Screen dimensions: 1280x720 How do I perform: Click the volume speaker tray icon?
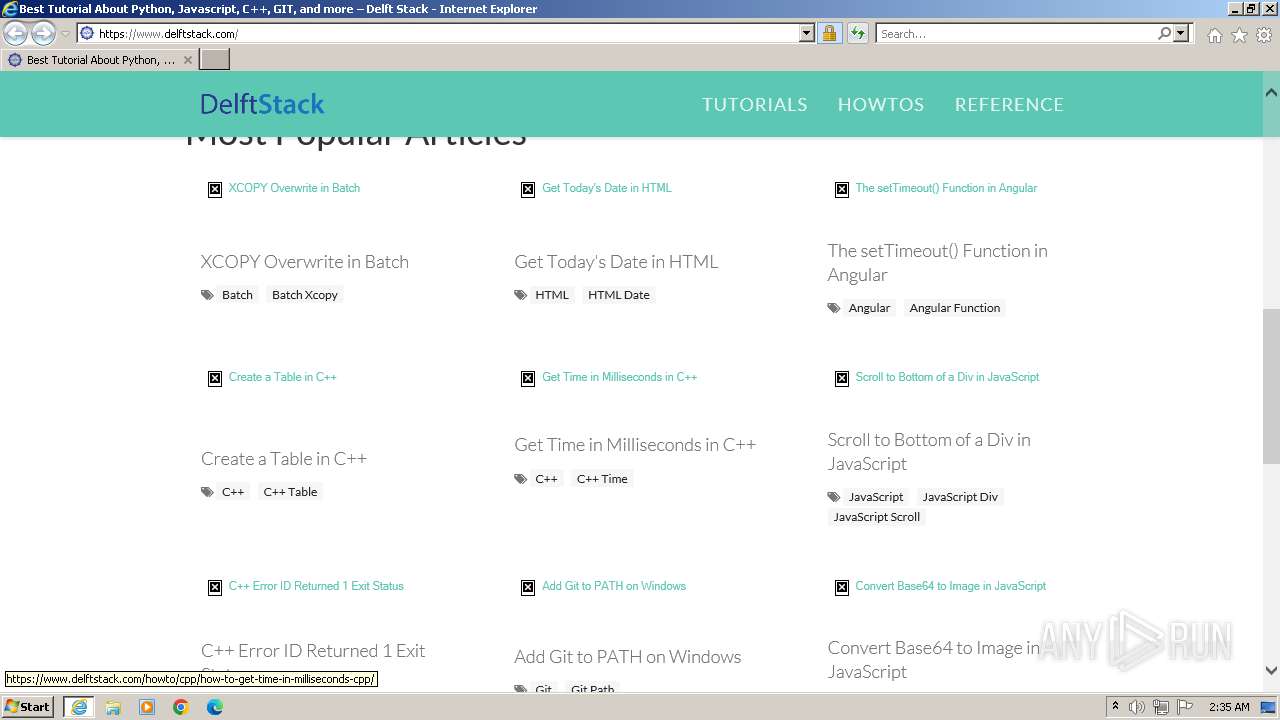[x=1137, y=707]
